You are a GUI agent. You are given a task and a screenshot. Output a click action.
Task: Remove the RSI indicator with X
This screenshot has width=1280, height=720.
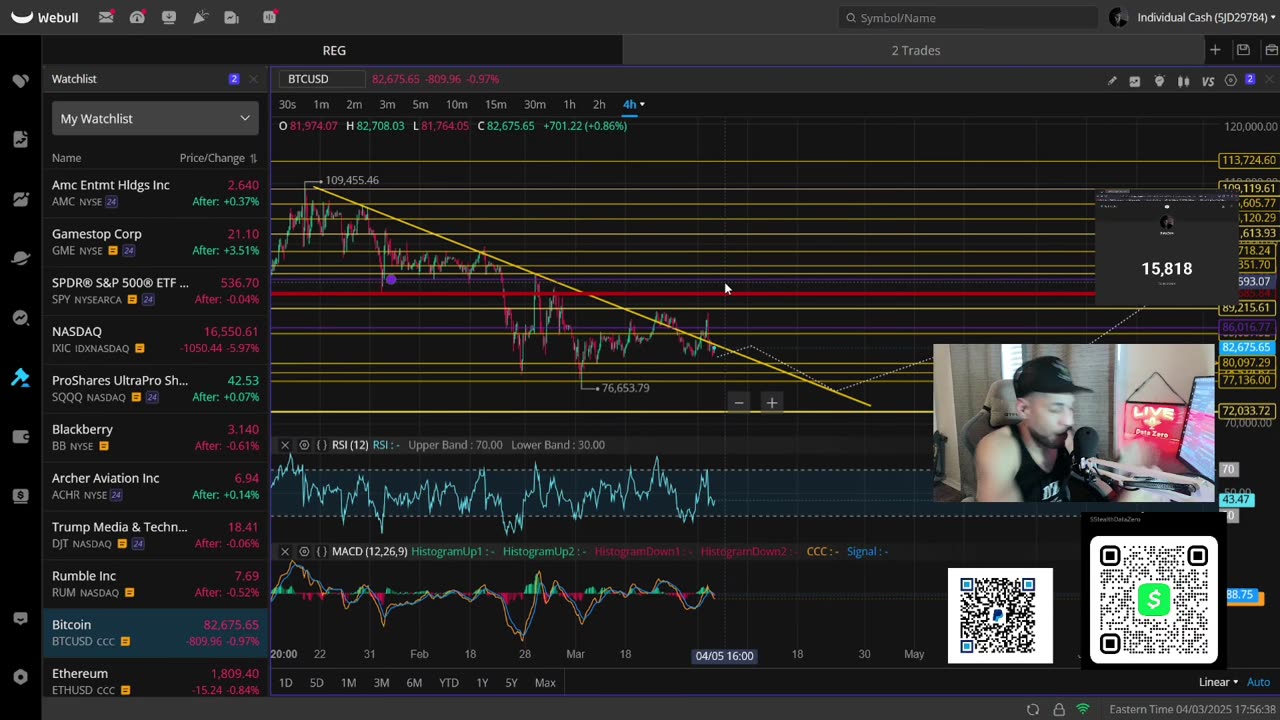285,445
